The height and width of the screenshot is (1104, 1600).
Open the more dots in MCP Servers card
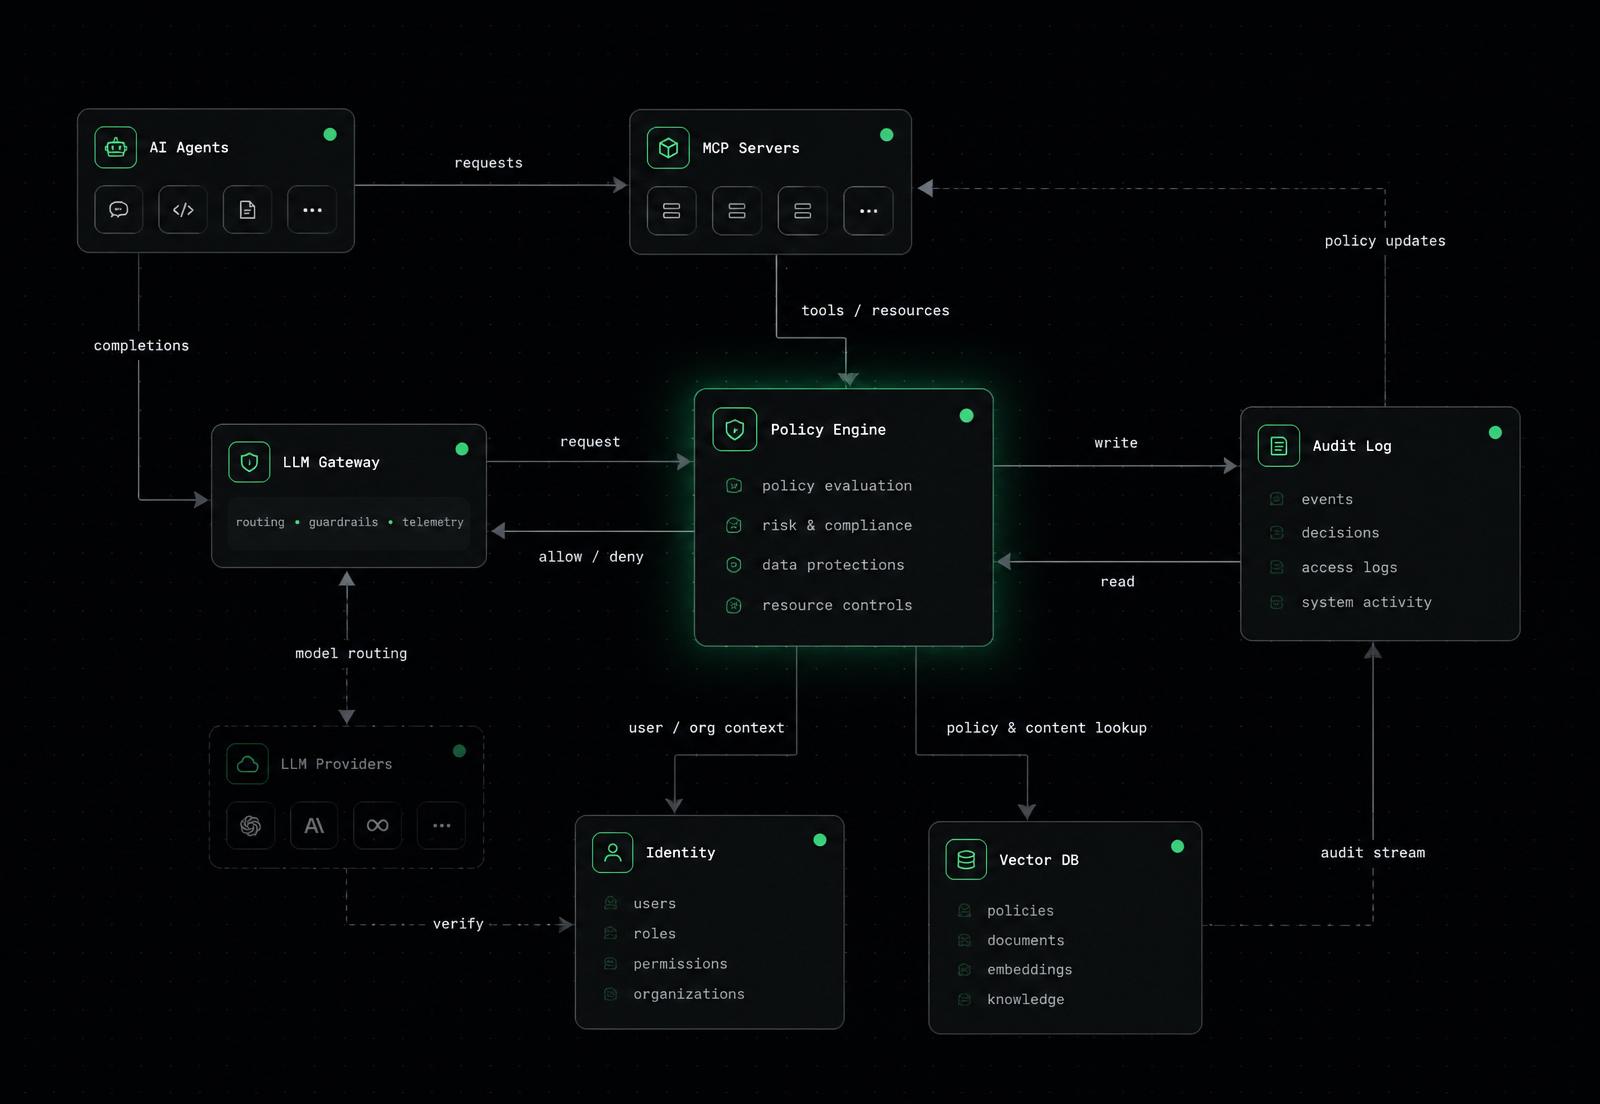(868, 211)
